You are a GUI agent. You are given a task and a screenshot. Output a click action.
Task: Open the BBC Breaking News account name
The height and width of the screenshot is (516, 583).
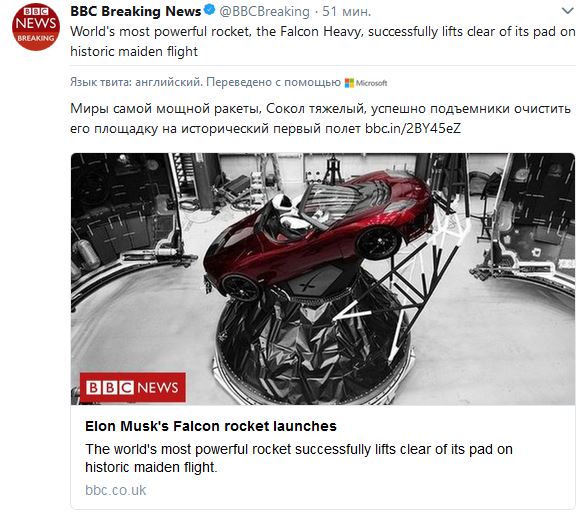(136, 11)
